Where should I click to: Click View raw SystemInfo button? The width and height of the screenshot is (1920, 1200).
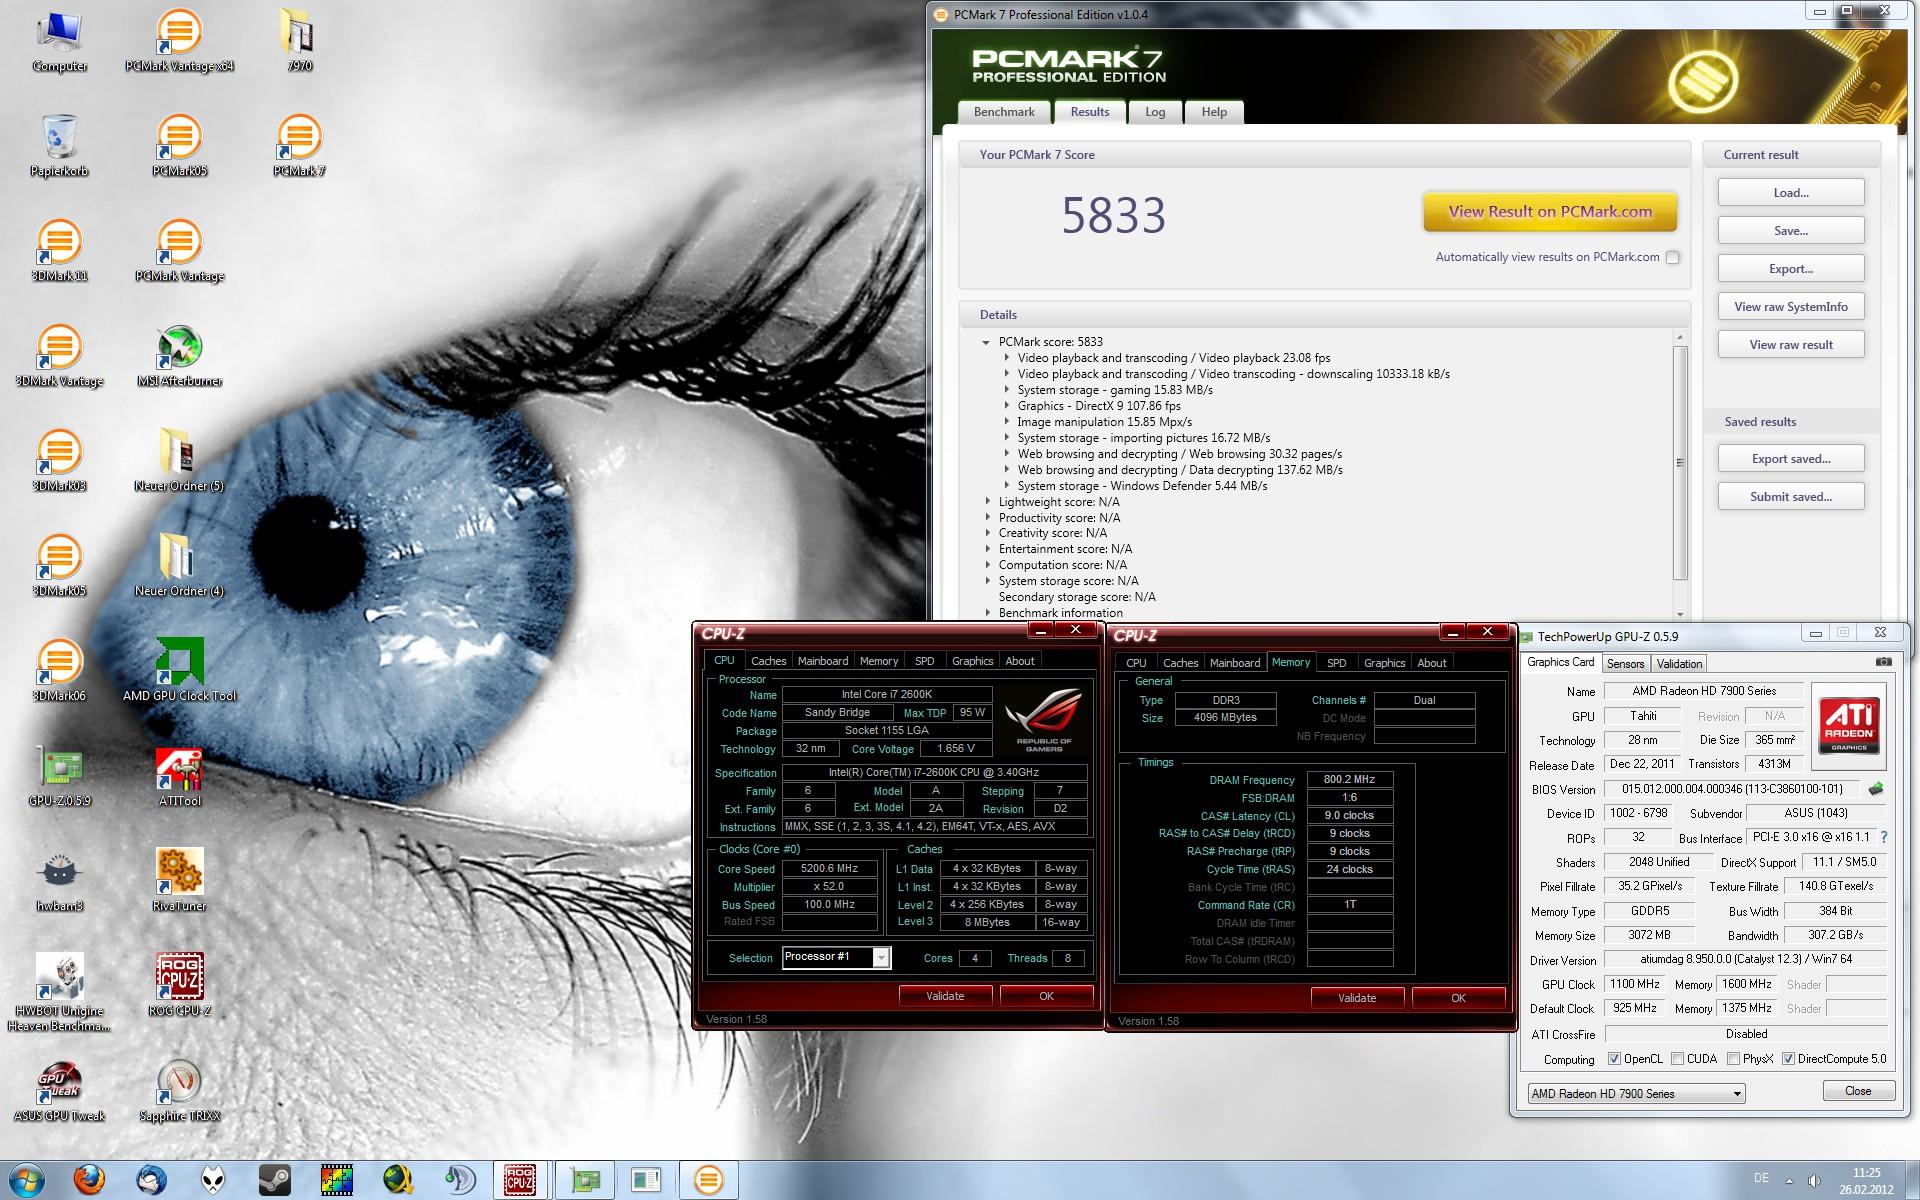(x=1791, y=307)
